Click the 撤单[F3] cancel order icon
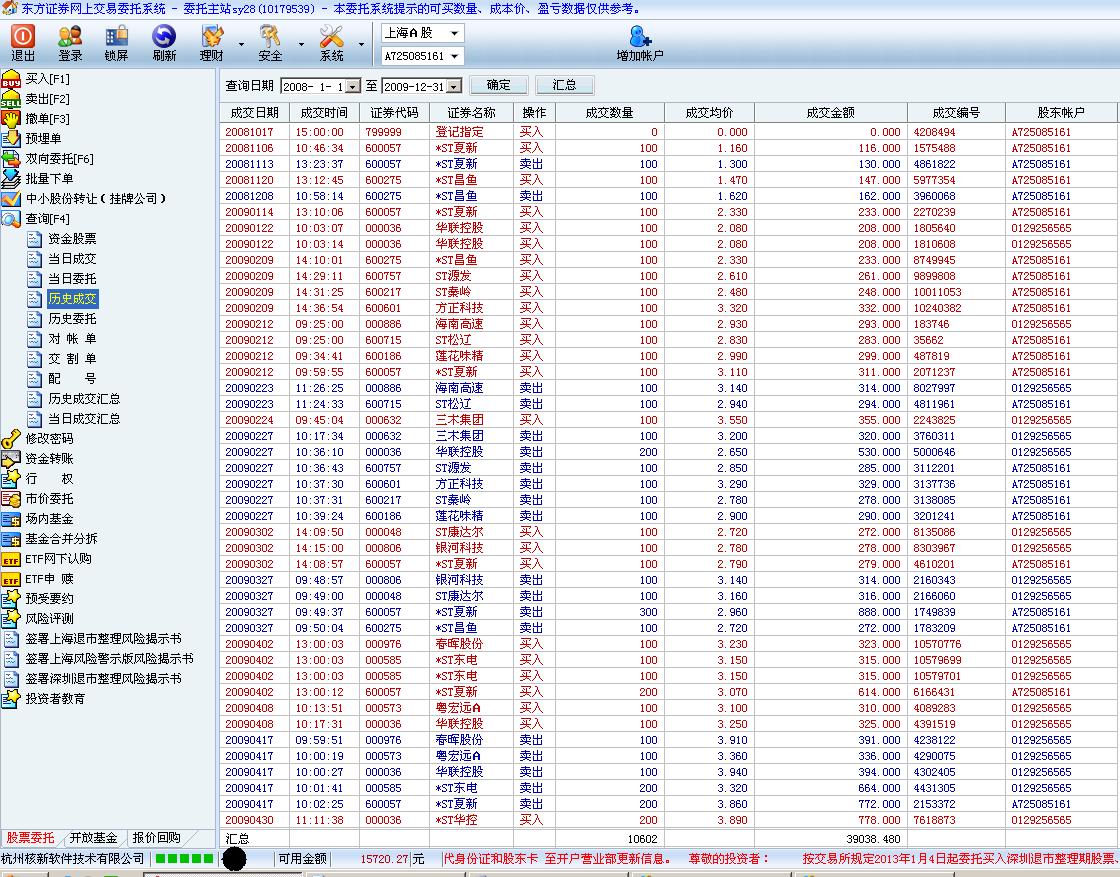Screen dimensions: 1120x877 (11, 119)
